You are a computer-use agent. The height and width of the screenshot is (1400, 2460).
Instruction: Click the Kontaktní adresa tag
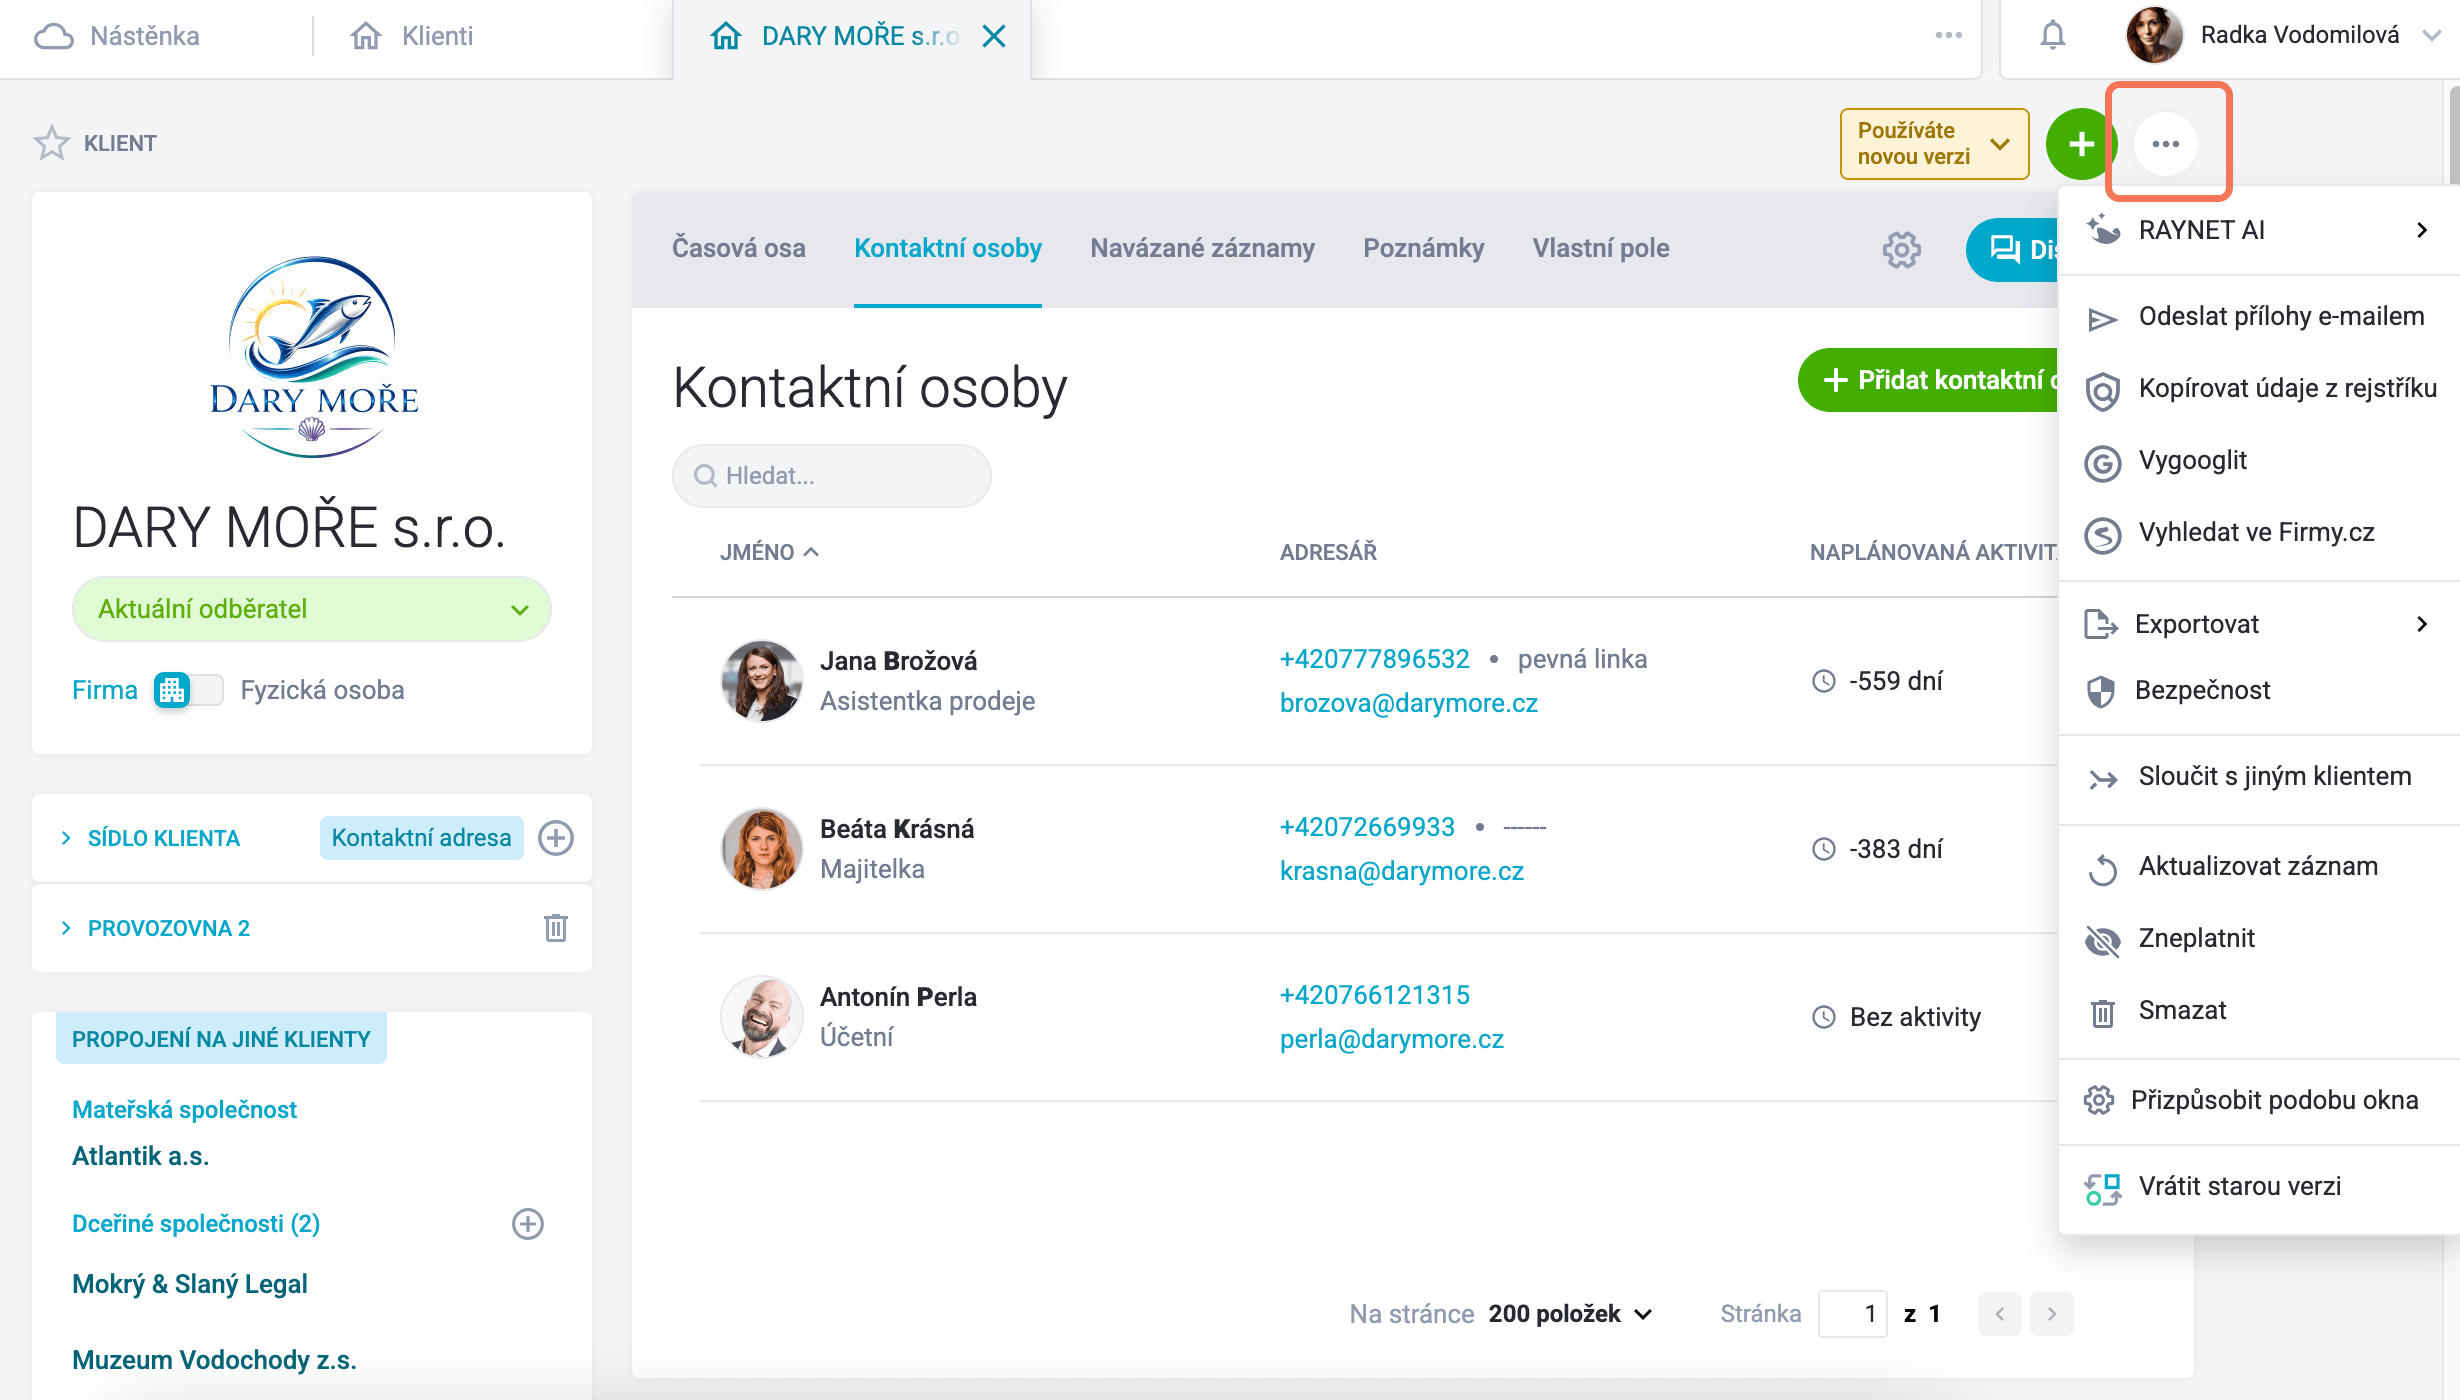pos(421,838)
